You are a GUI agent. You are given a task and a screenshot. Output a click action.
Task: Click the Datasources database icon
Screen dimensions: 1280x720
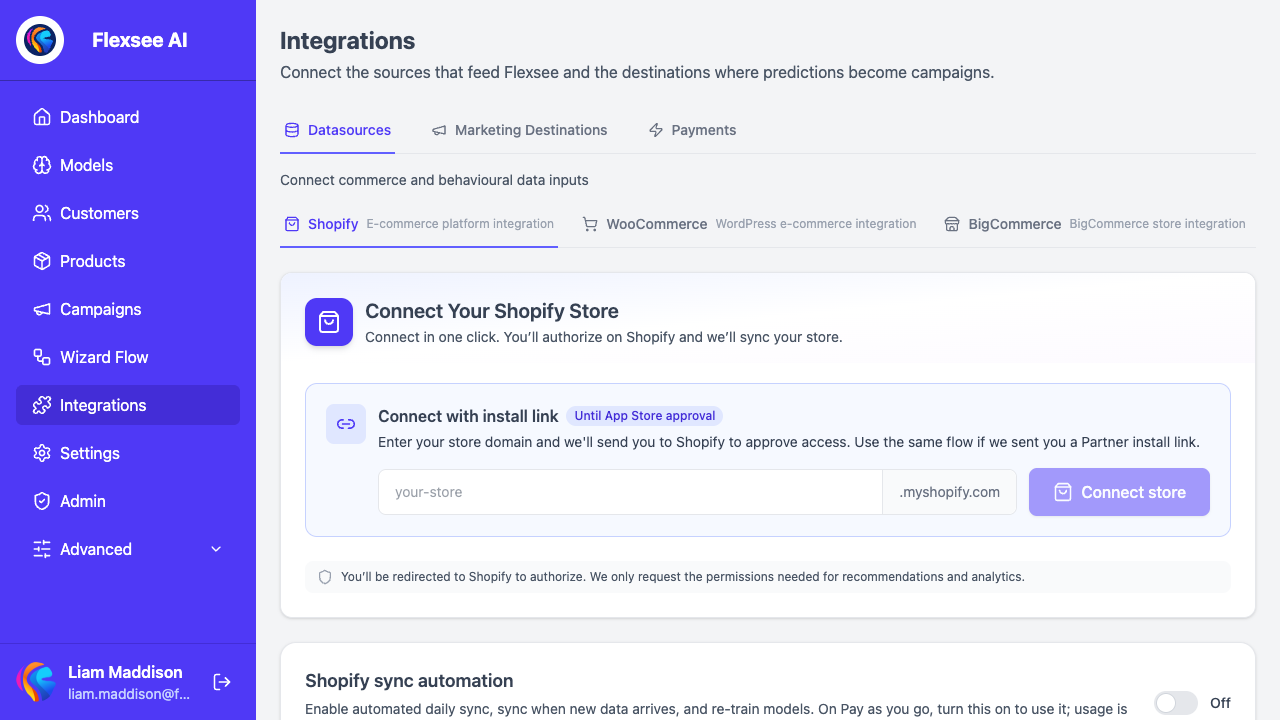point(292,130)
